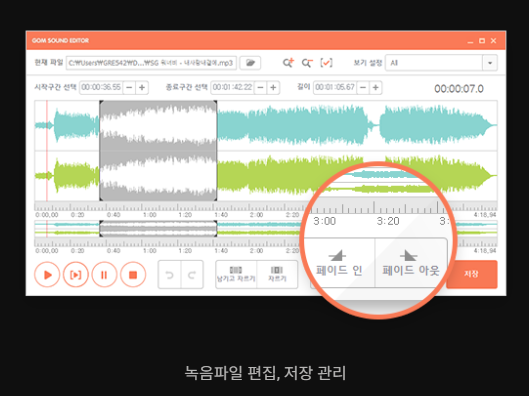Screen dimensions: 529x396
Task: Select the 보기 설정 All combo box
Action: 441,63
